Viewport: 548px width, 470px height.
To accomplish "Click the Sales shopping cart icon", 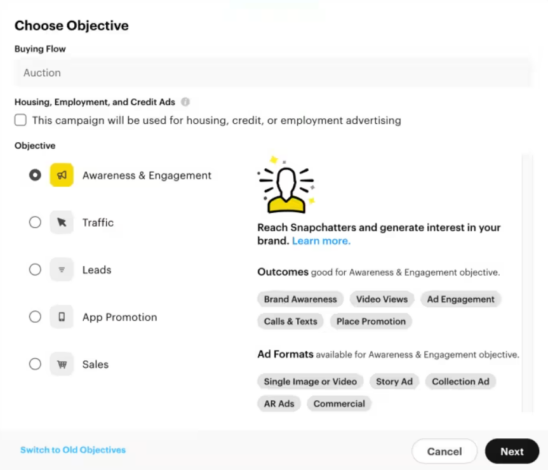I will 62,364.
